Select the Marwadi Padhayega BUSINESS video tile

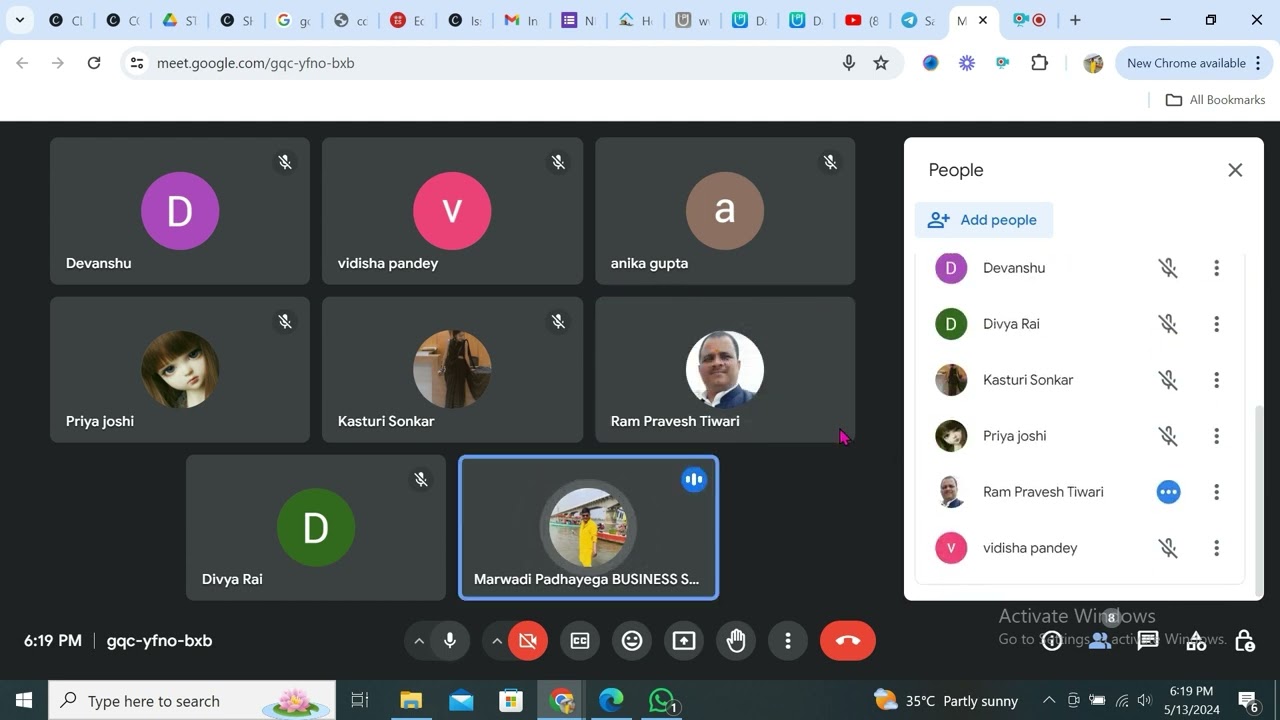click(x=588, y=528)
